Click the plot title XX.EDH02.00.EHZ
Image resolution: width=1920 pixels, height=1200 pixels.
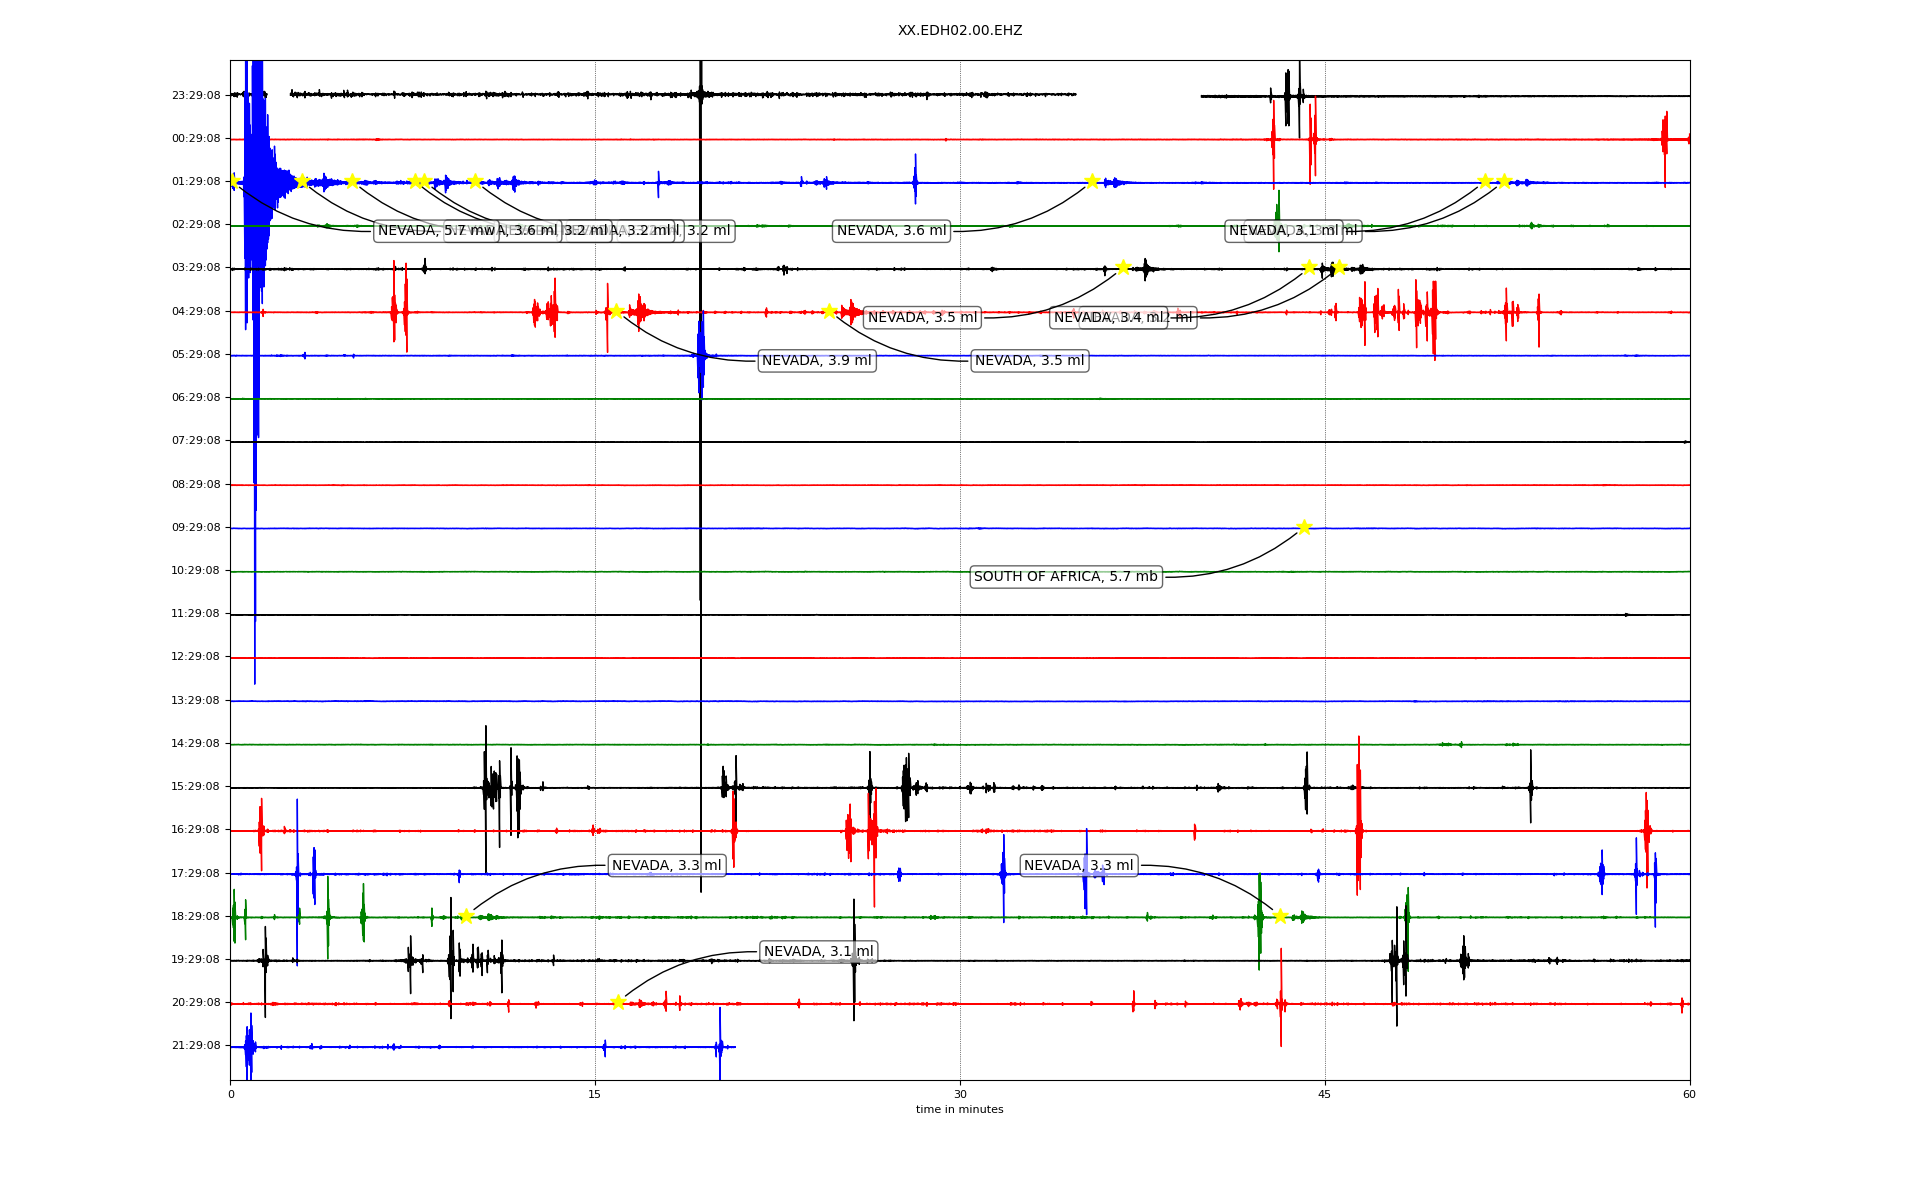click(959, 31)
